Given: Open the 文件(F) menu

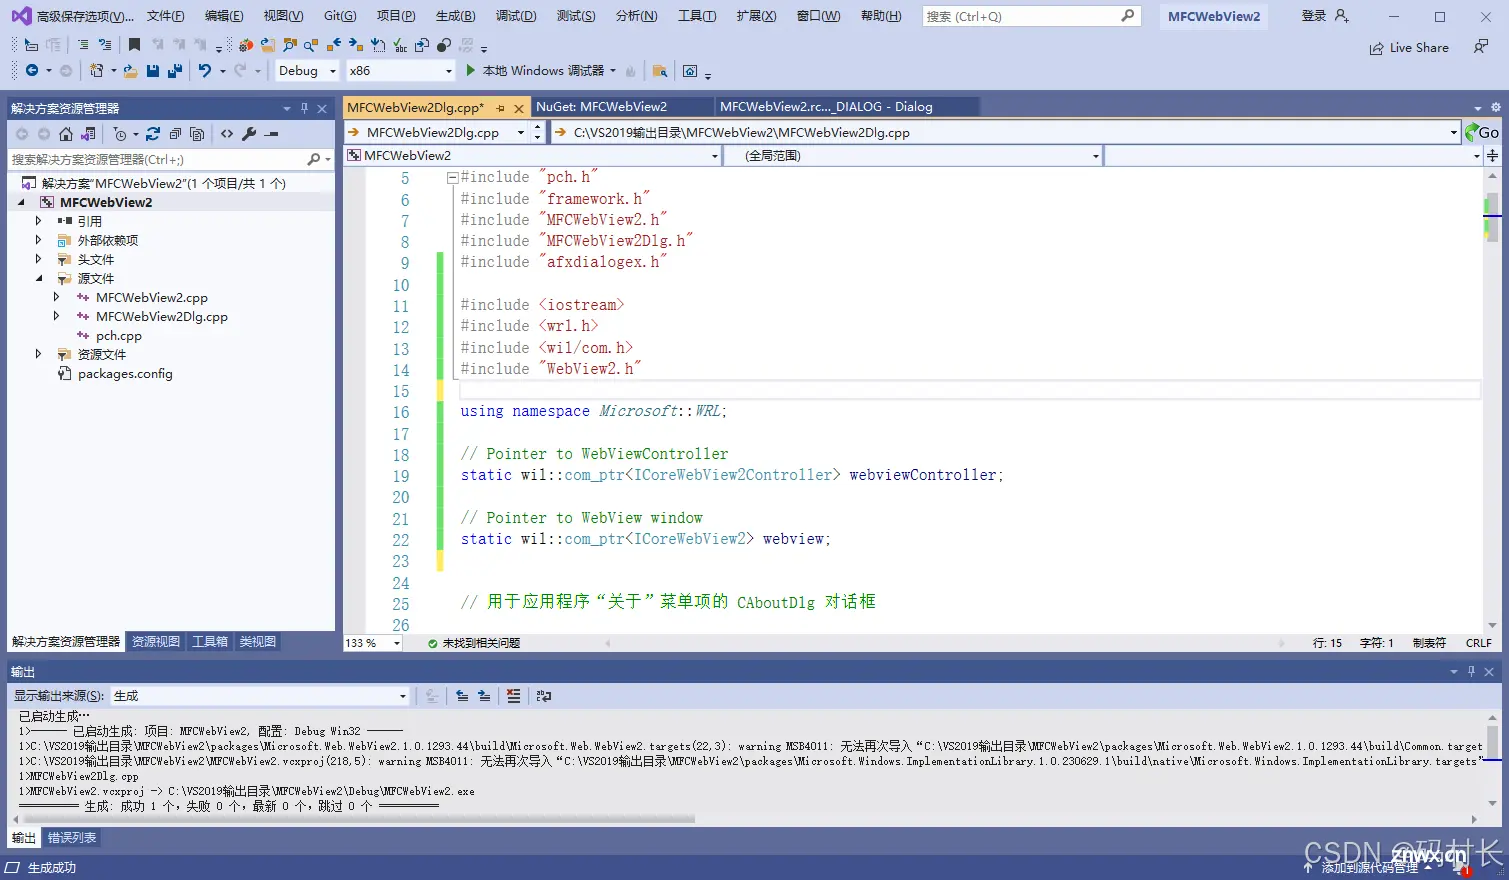Looking at the screenshot, I should tap(165, 16).
